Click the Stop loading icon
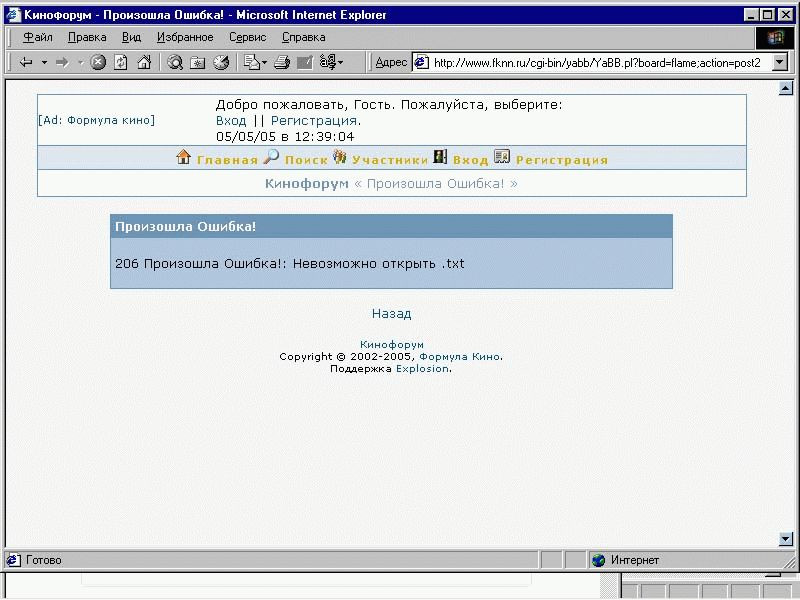 click(98, 63)
